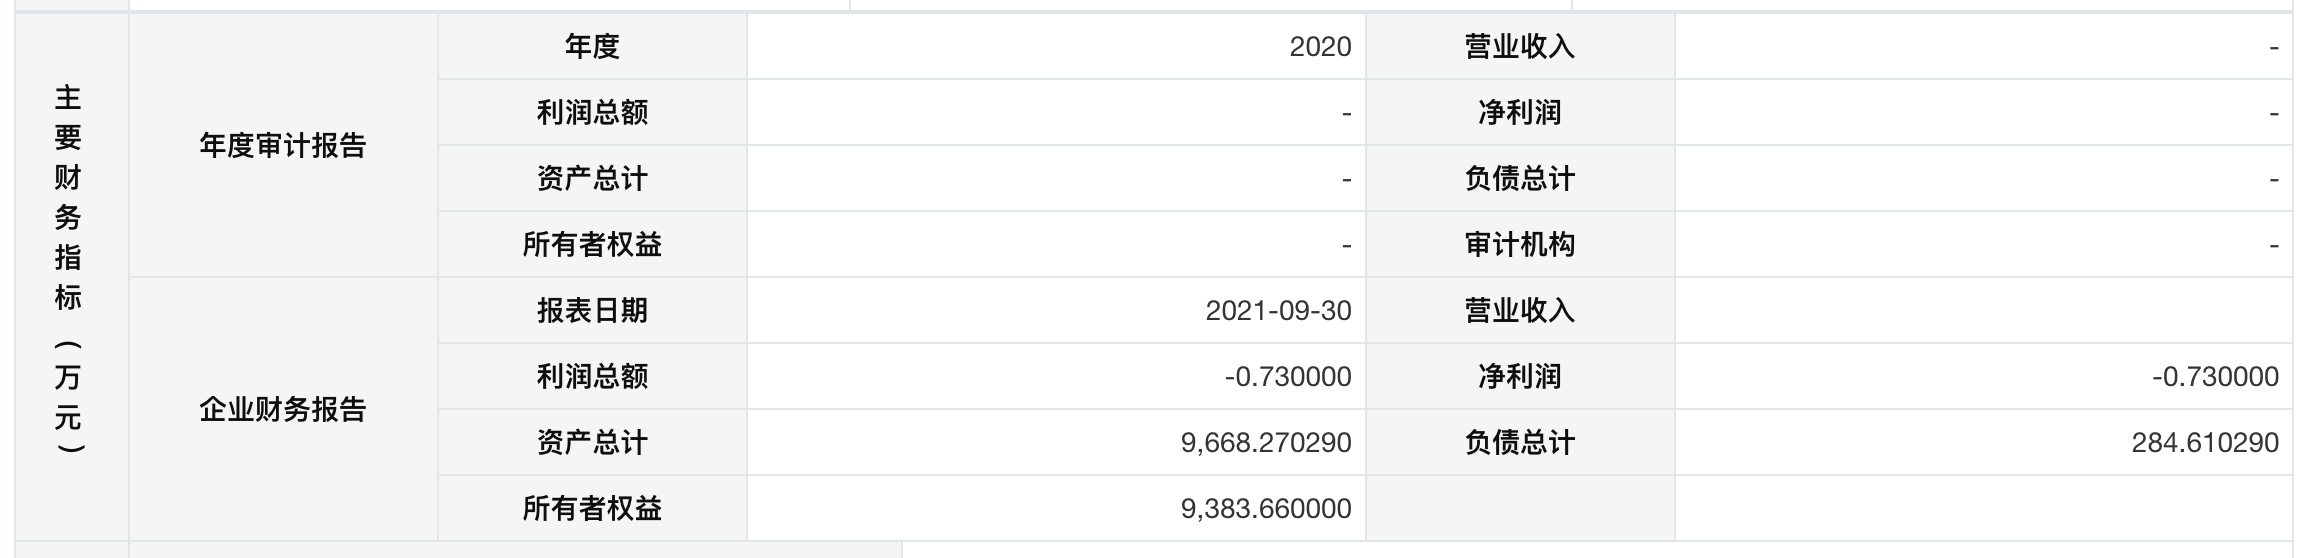Screen dimensions: 2314x558
Task: Select 利润总额 label in 年度审计报告 section
Action: tap(592, 113)
